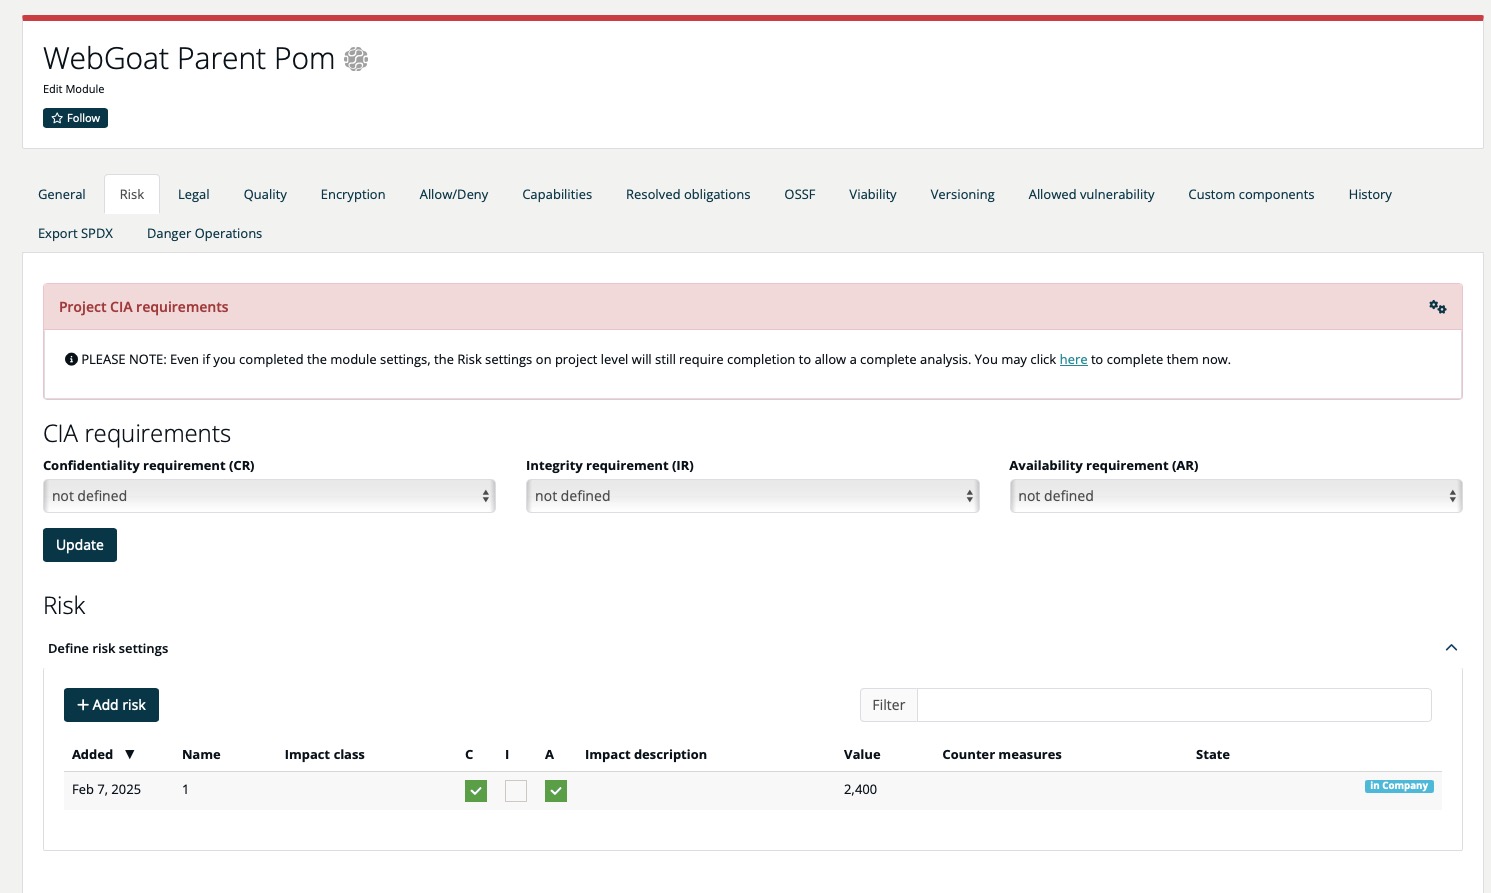
Task: Click the 2,400 value cell
Action: [860, 789]
